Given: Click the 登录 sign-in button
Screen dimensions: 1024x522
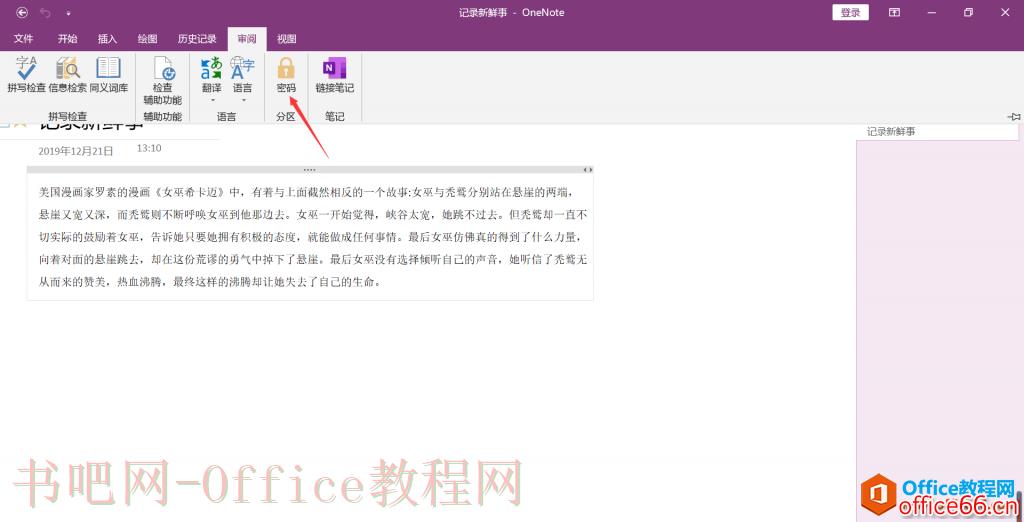Looking at the screenshot, I should (x=850, y=12).
